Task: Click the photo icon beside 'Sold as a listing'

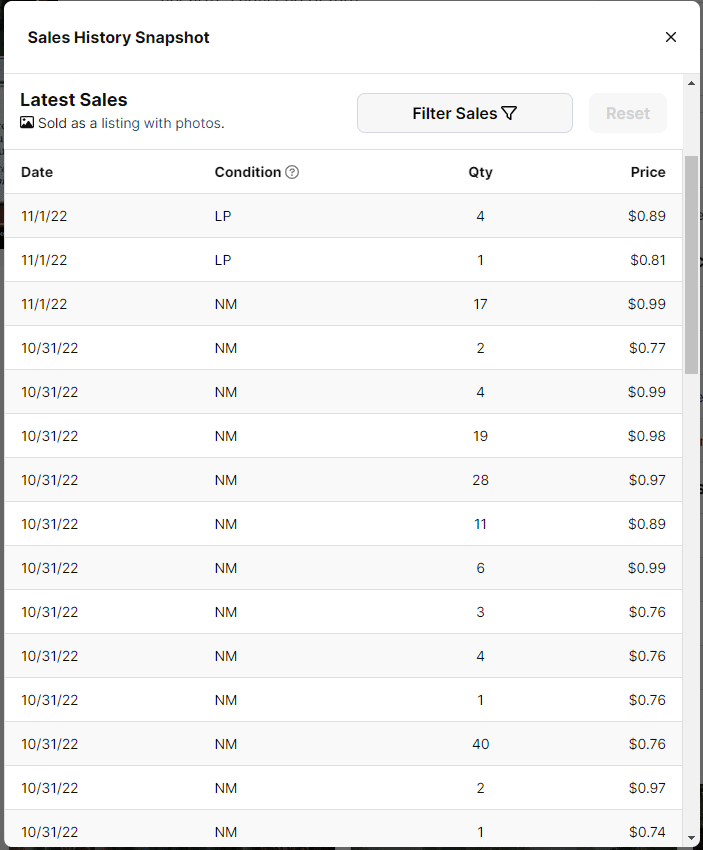Action: pos(27,123)
